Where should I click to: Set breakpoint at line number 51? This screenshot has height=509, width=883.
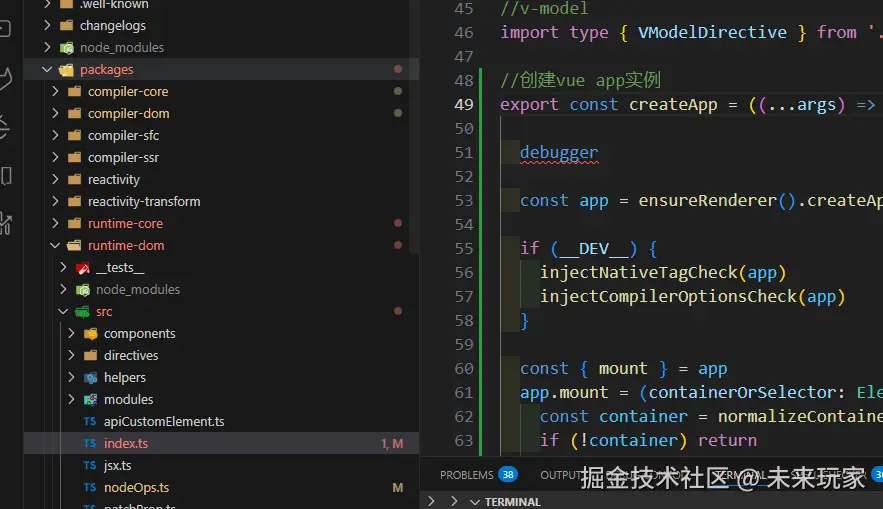coord(463,153)
